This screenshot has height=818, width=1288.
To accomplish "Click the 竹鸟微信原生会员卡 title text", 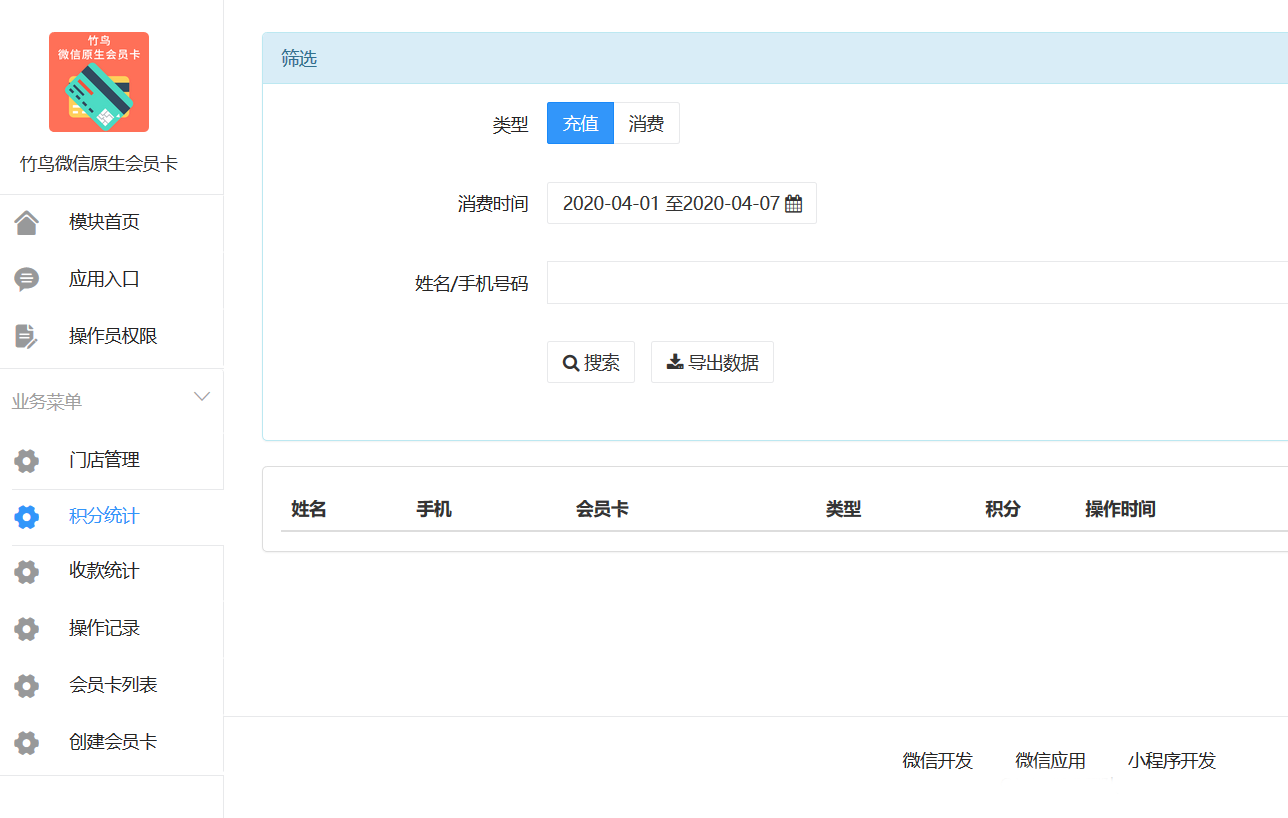I will 99,164.
